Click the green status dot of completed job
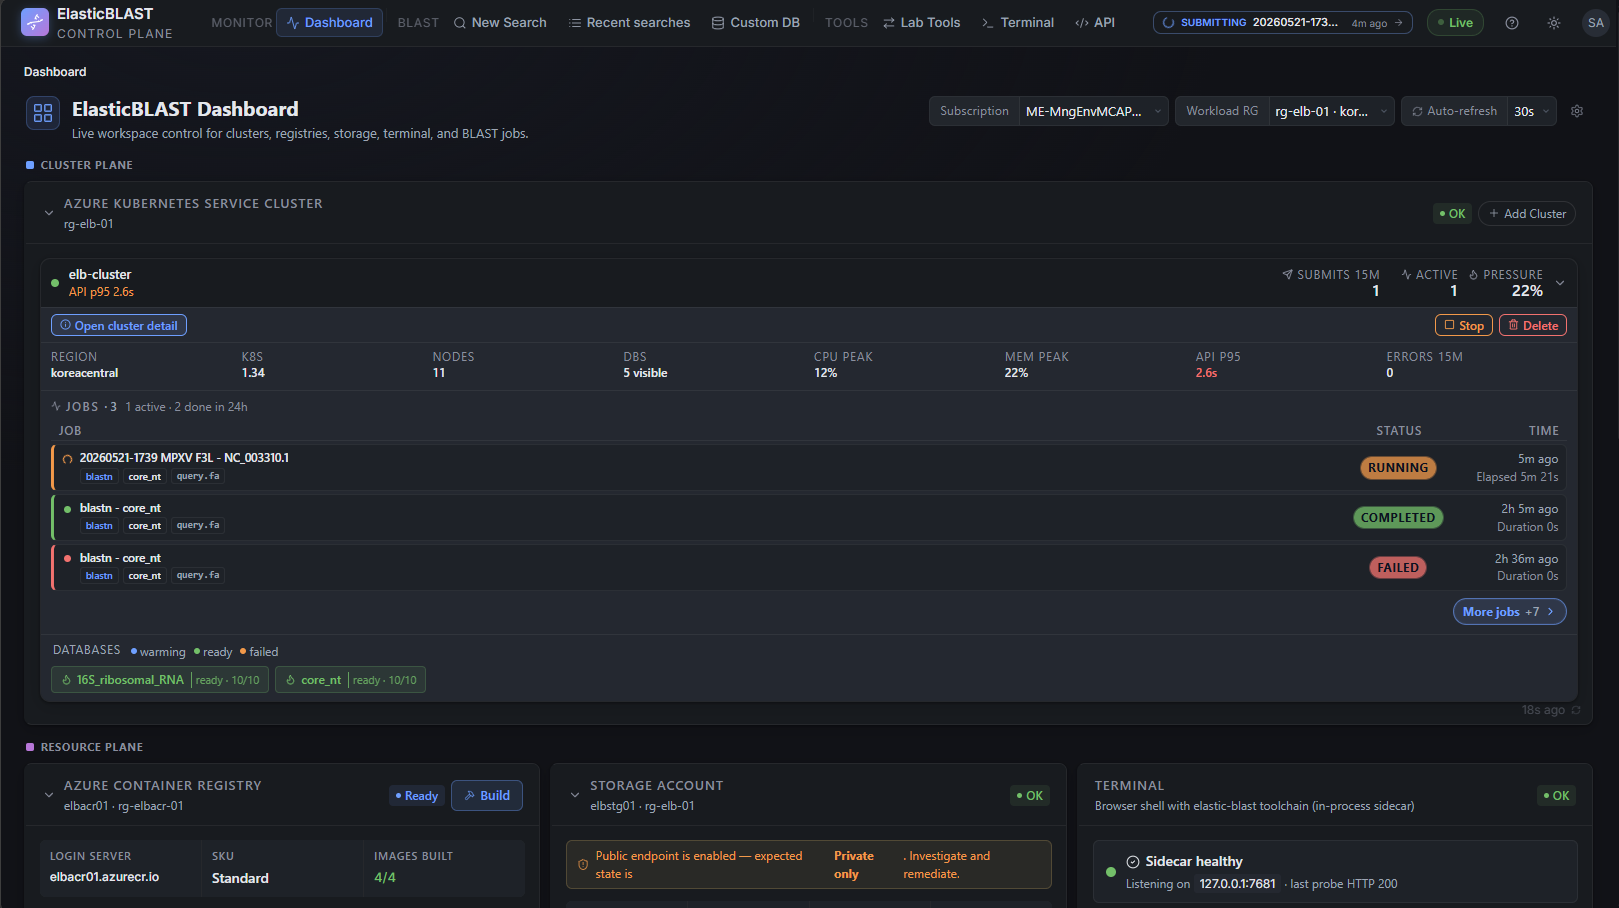1619x908 pixels. (x=67, y=509)
